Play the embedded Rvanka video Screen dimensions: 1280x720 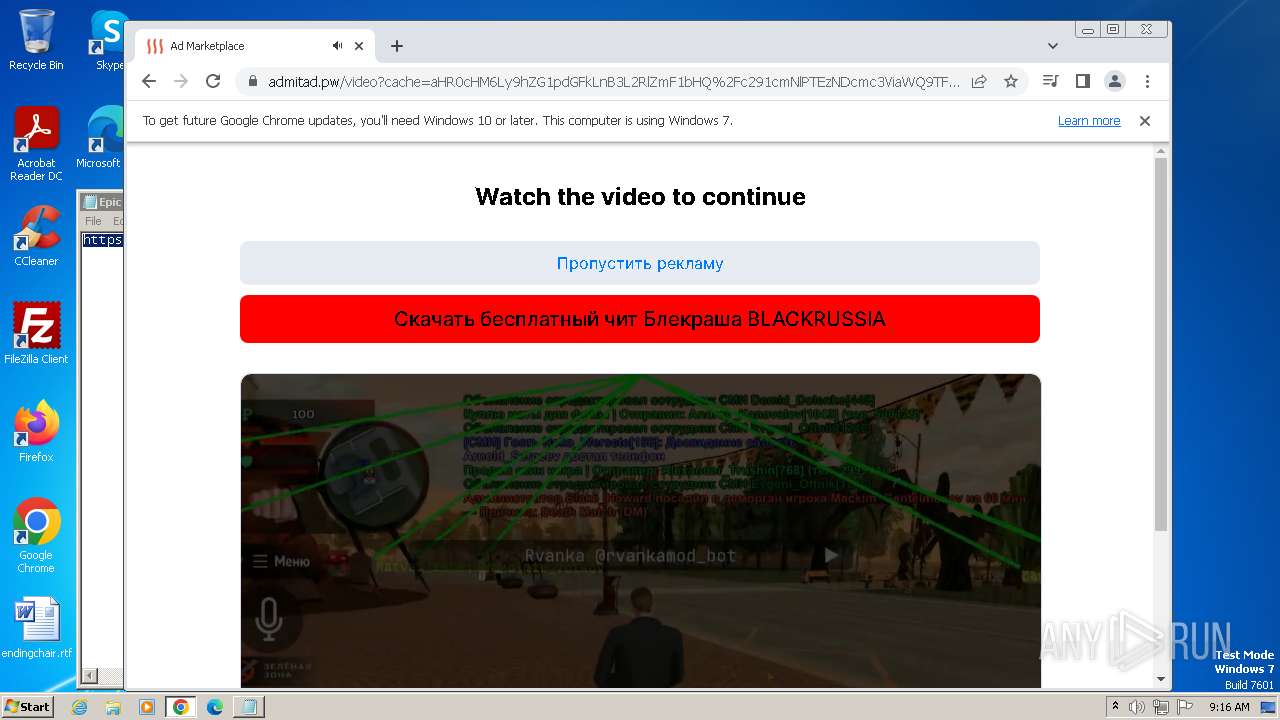(x=831, y=556)
